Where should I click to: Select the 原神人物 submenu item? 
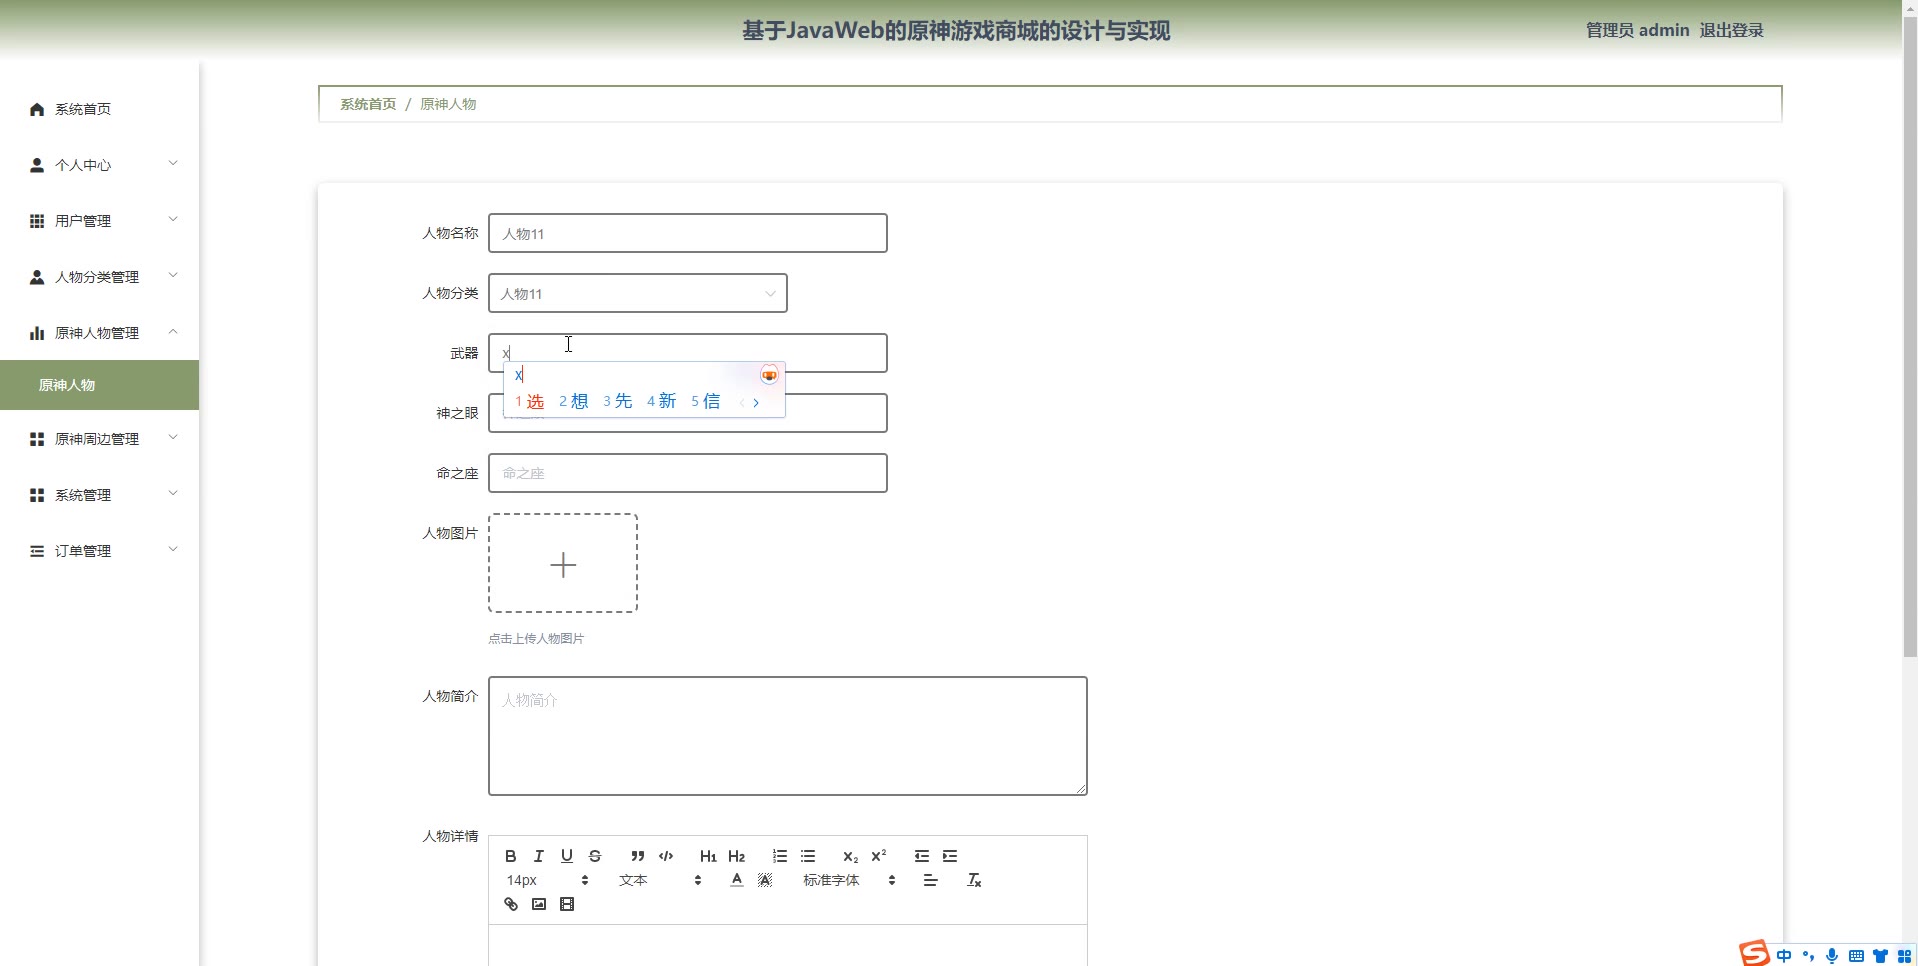(x=100, y=385)
